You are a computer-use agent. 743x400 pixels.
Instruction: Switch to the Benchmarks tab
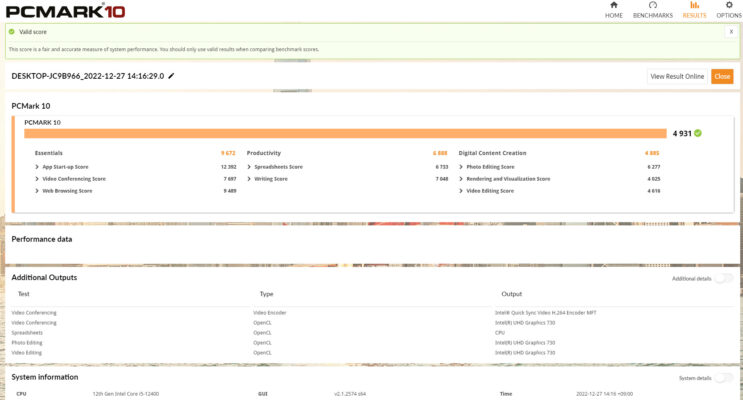(652, 10)
